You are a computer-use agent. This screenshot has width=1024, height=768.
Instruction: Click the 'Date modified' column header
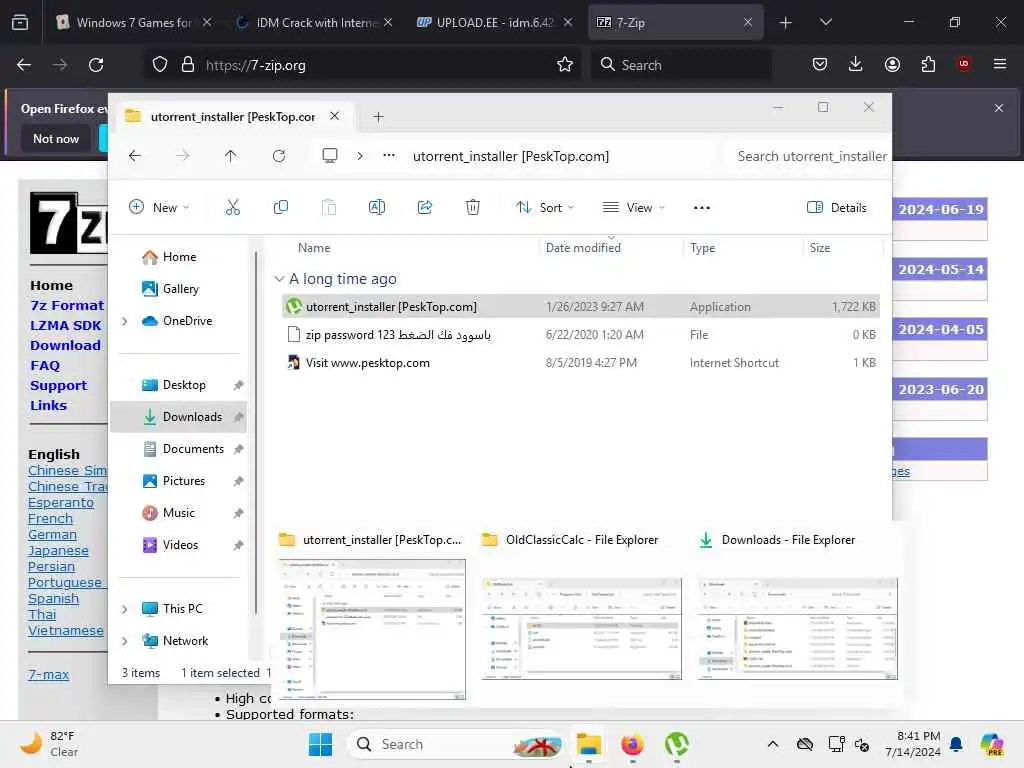click(583, 248)
